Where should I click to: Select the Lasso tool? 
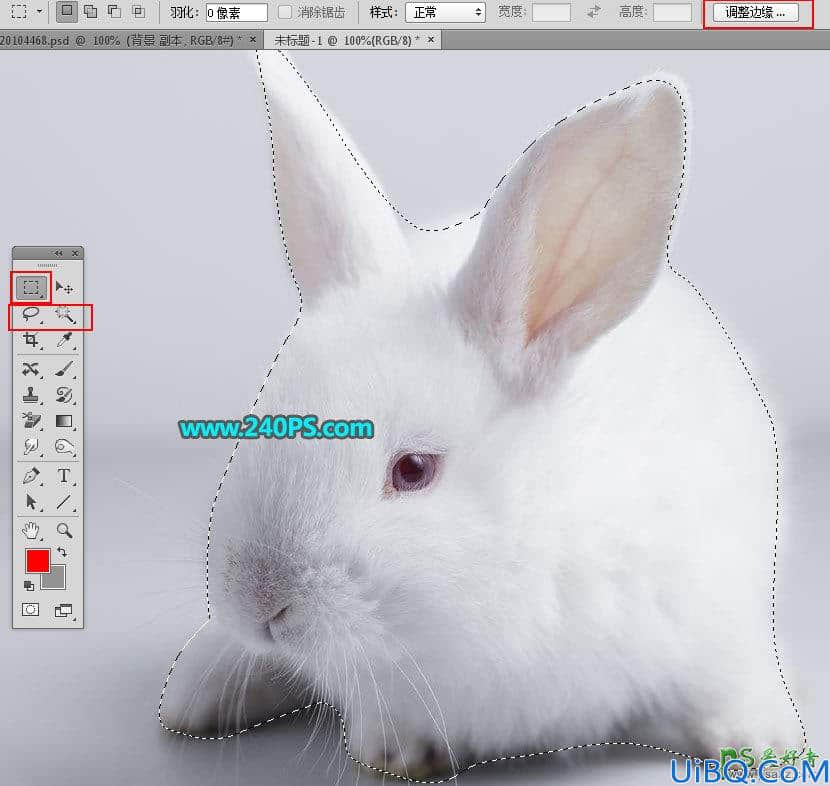point(31,315)
